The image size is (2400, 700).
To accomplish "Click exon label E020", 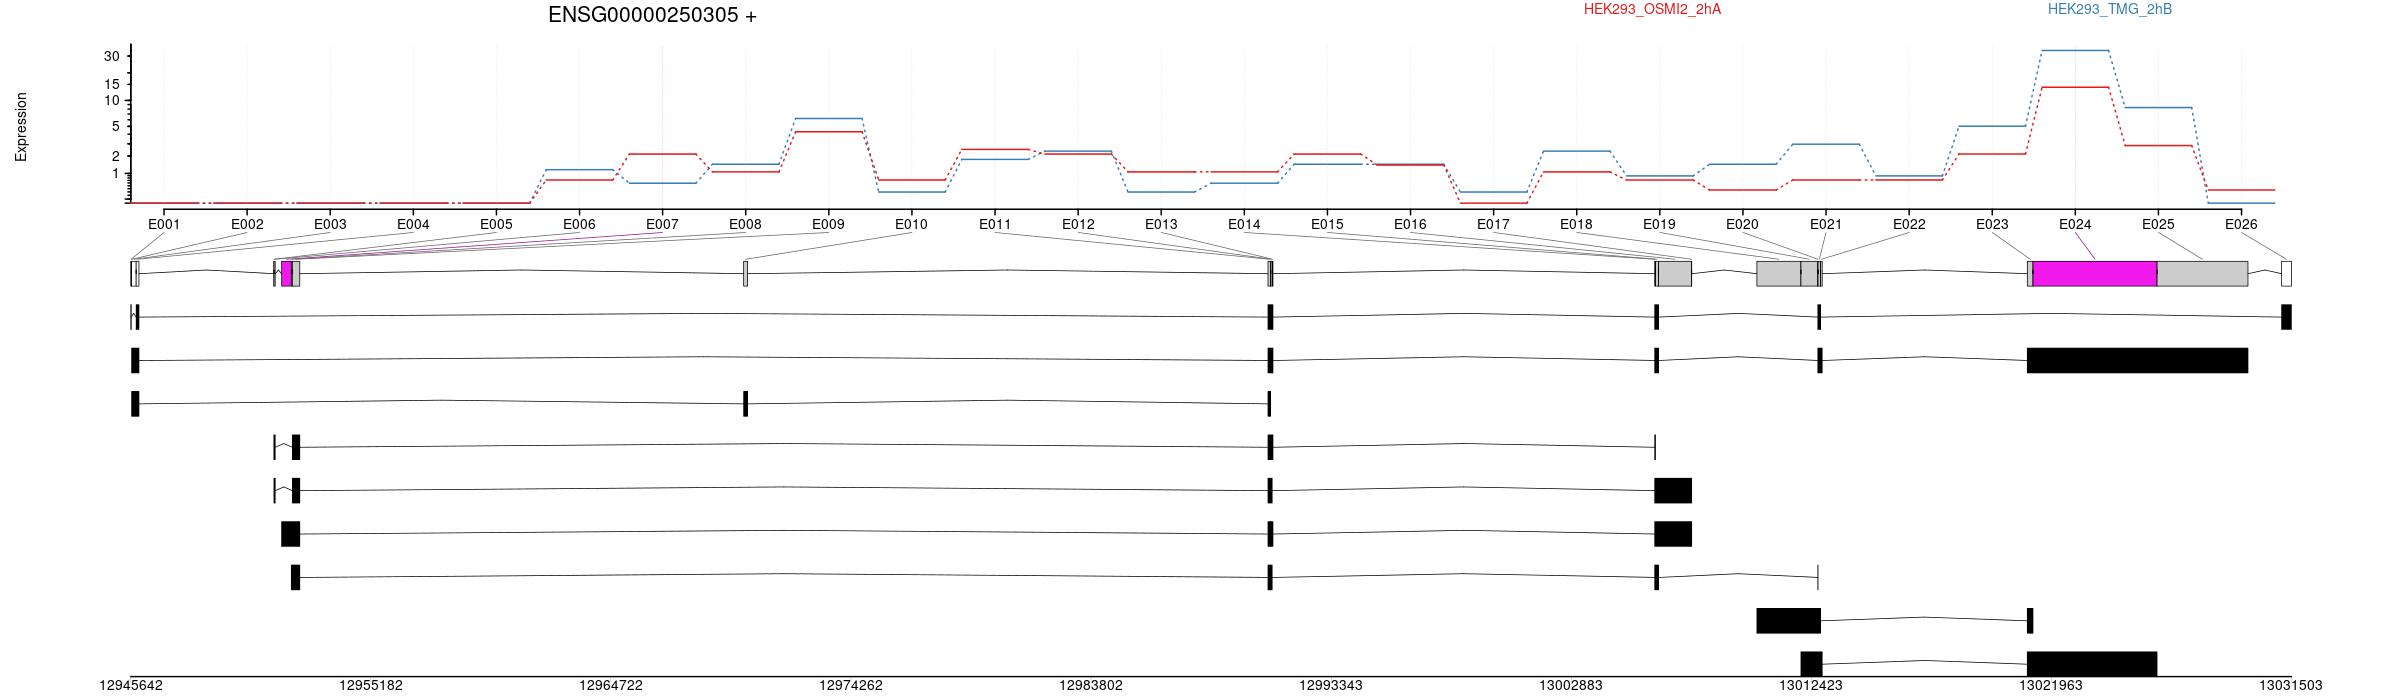I will coord(1742,224).
